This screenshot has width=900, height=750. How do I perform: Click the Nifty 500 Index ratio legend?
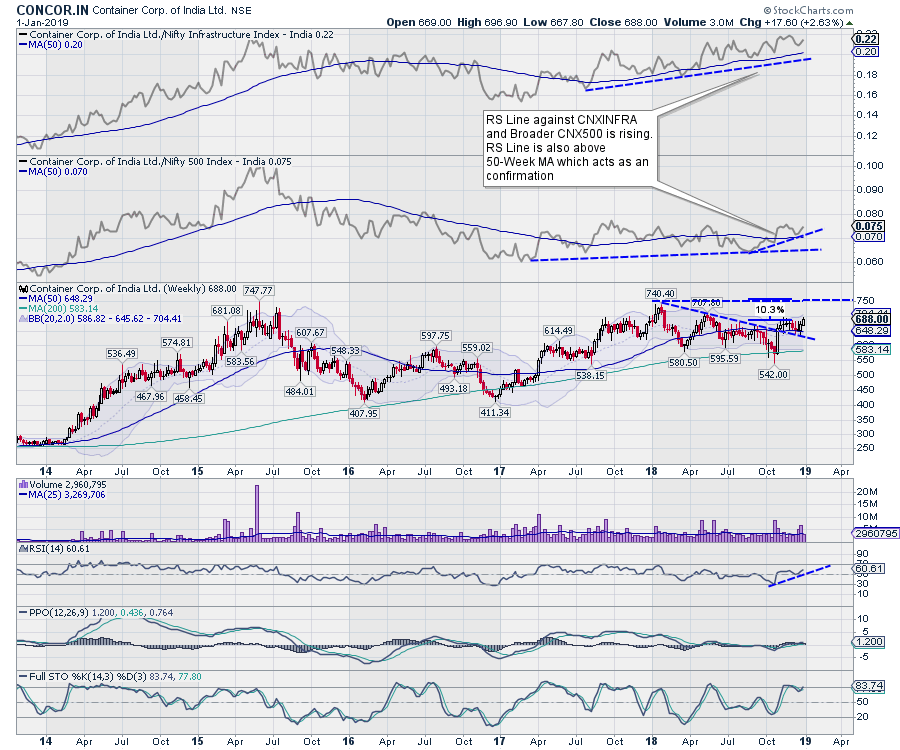pos(156,162)
